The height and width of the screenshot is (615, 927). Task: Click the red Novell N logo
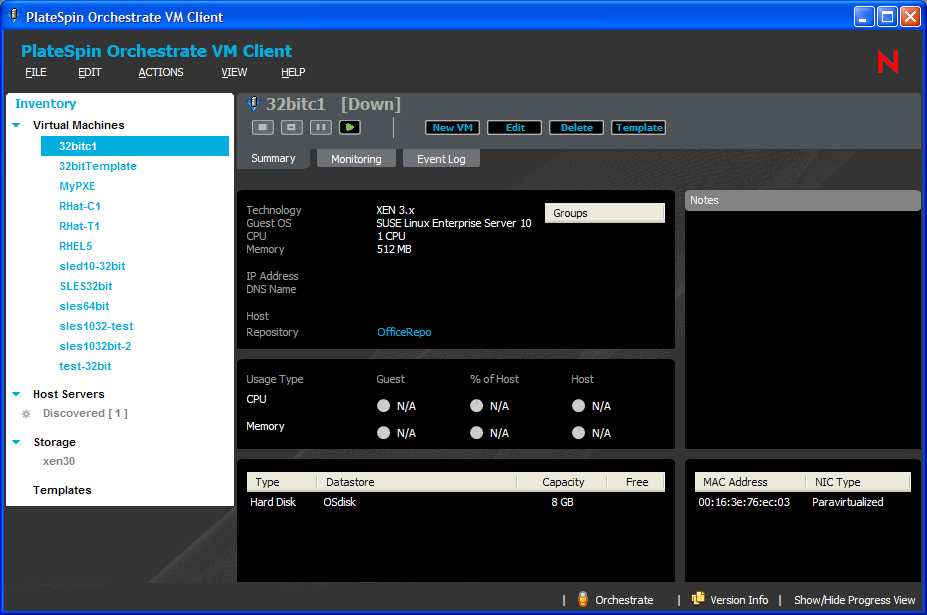887,62
